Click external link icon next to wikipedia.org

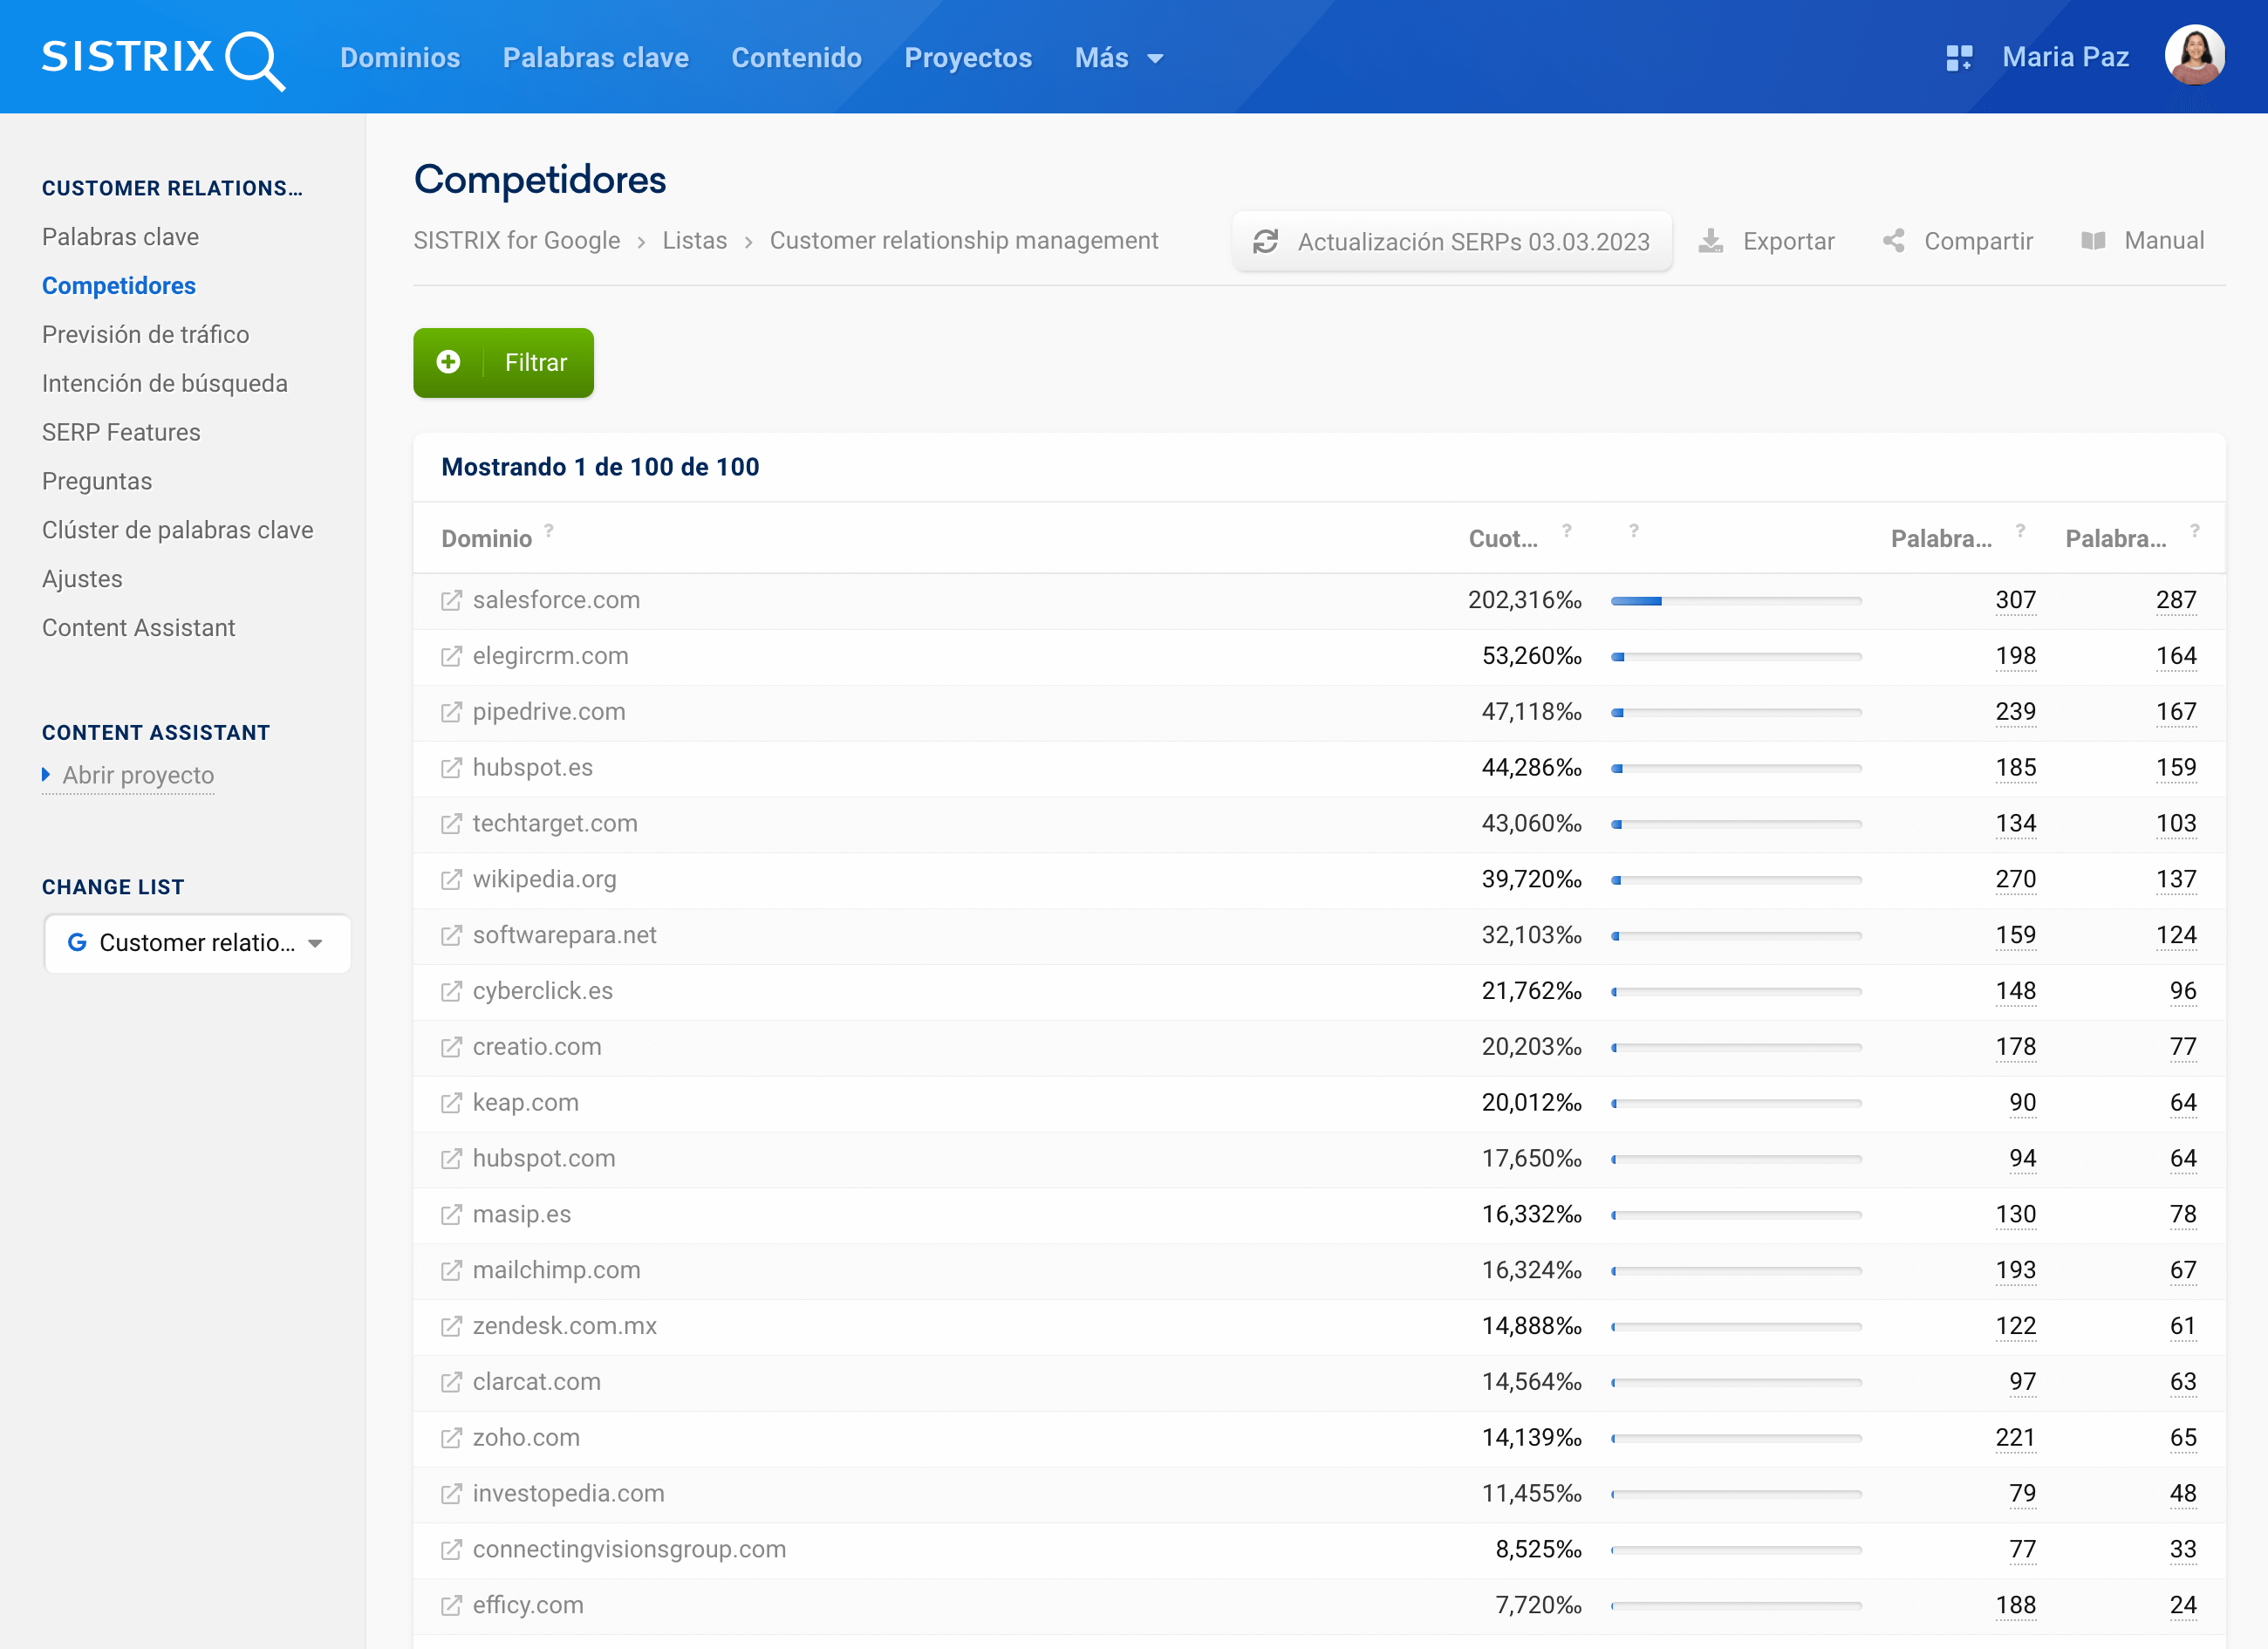[x=451, y=879]
